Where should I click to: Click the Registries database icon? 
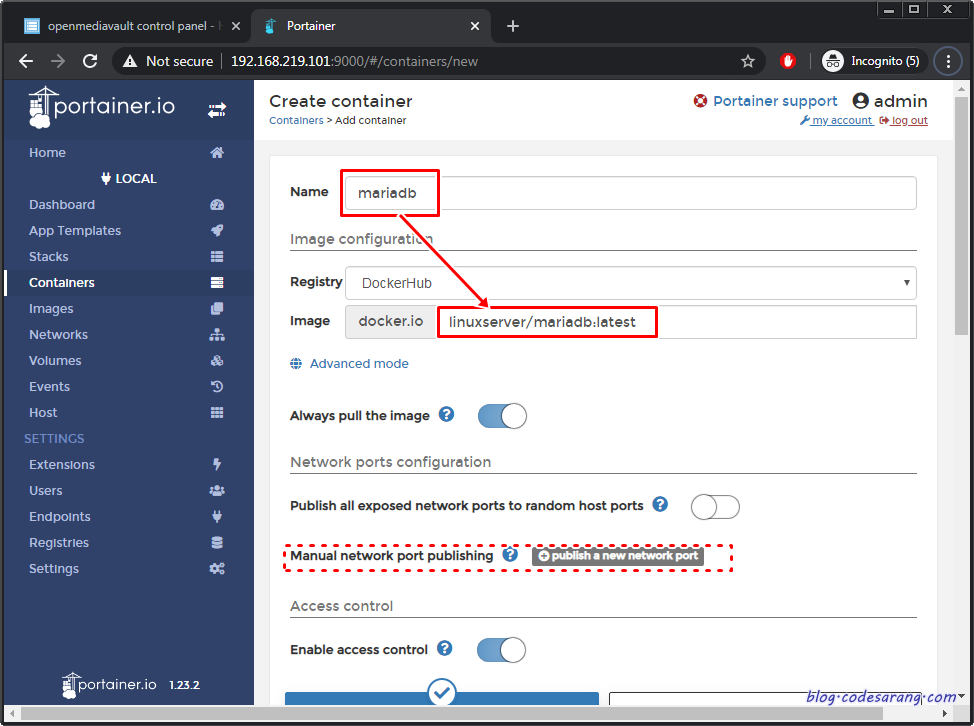click(x=217, y=543)
